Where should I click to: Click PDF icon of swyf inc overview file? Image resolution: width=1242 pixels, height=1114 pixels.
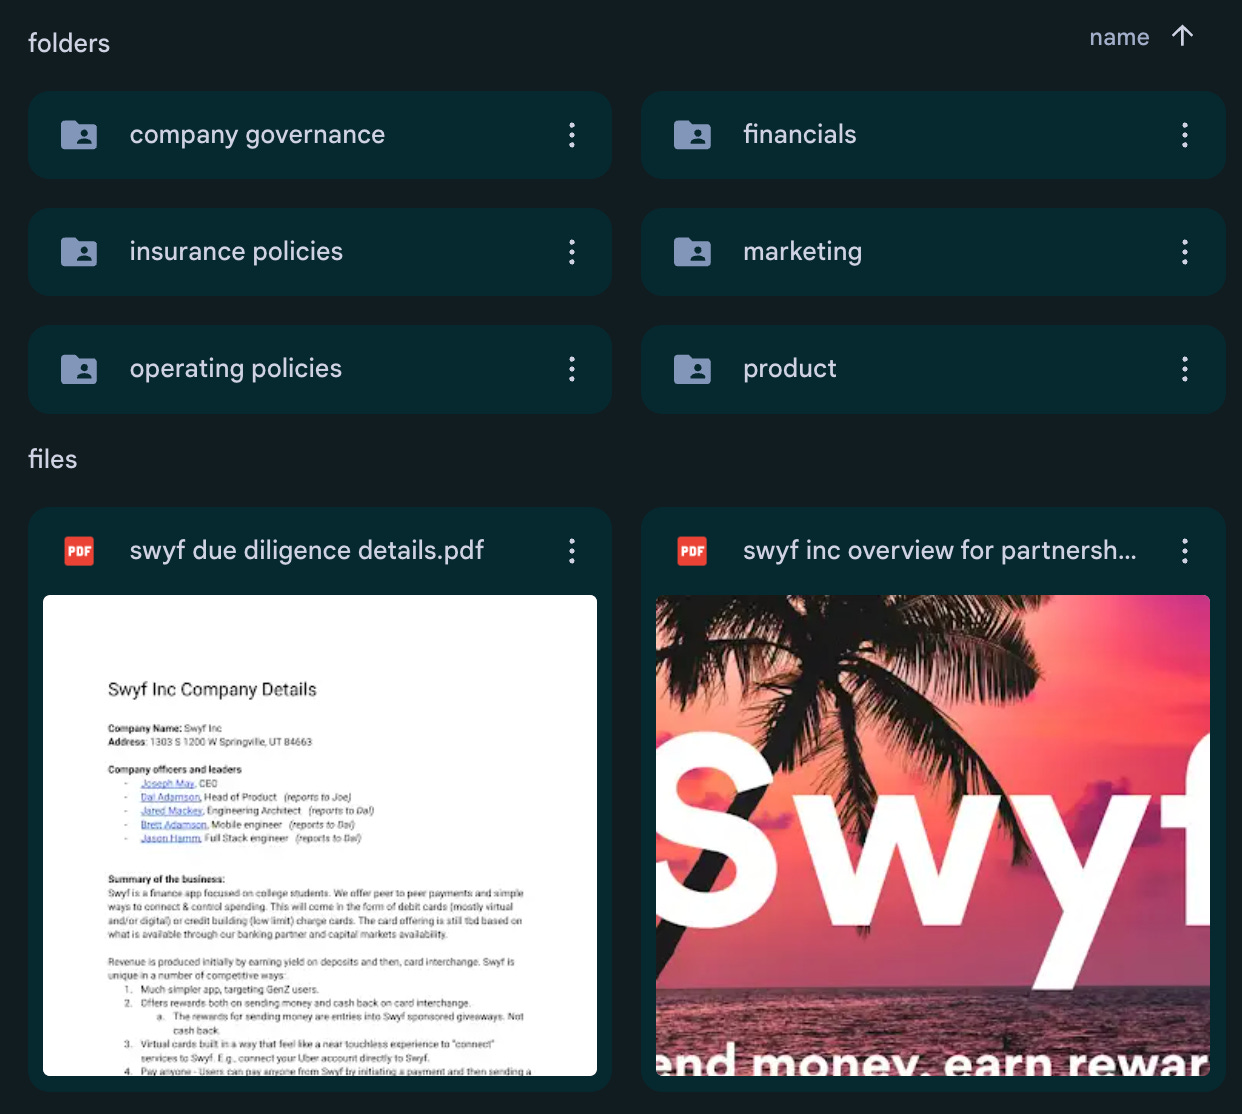692,551
